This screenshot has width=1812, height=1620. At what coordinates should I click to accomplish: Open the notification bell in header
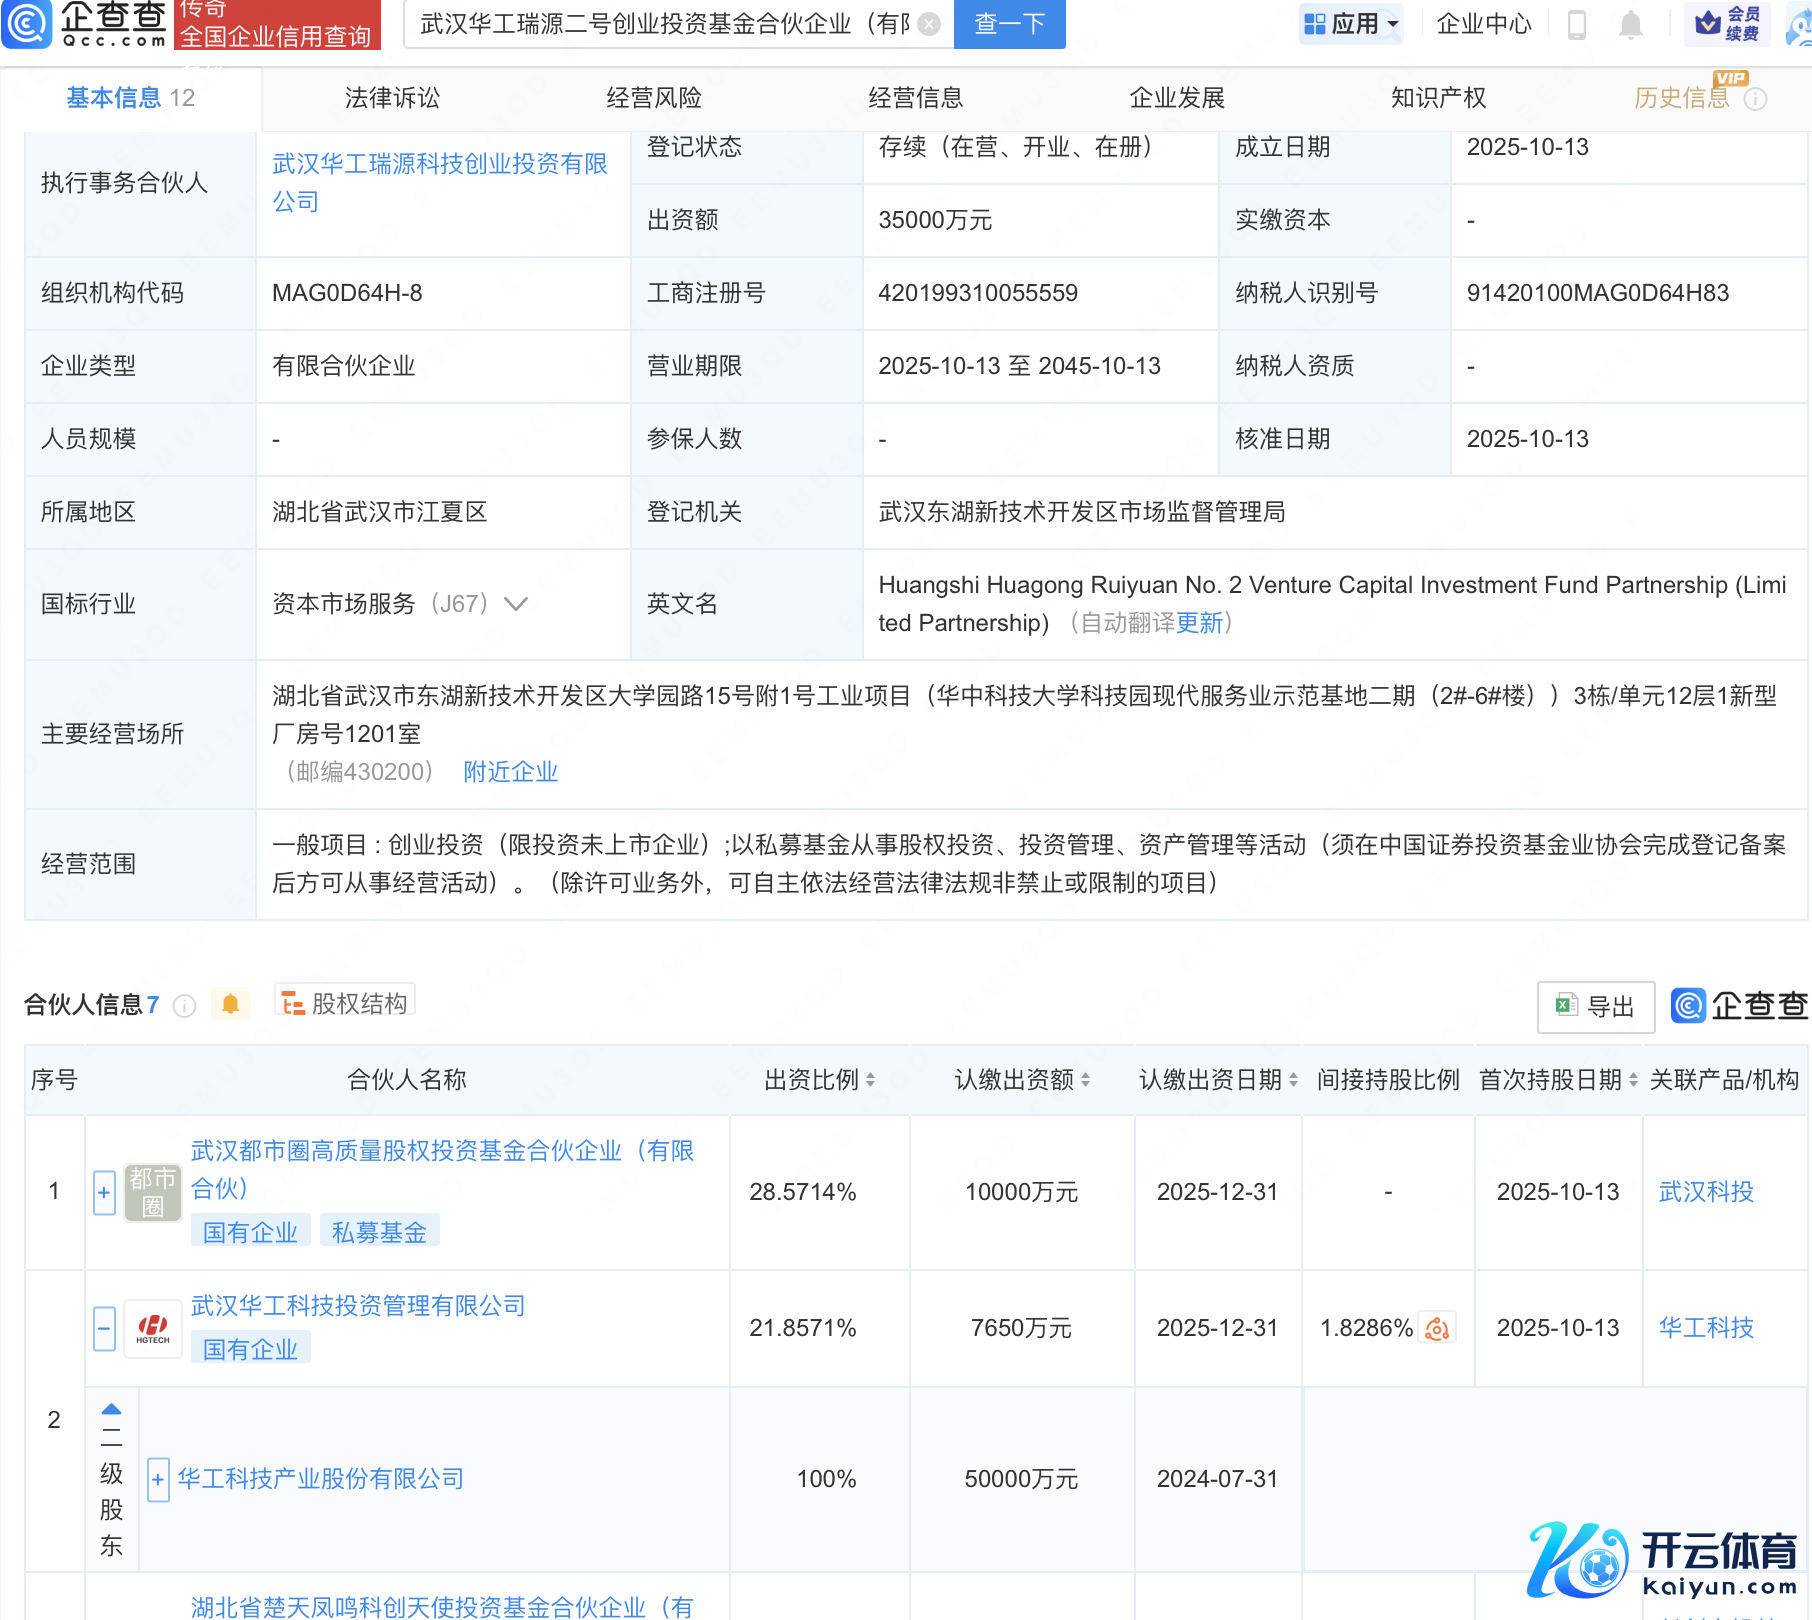point(1630,24)
